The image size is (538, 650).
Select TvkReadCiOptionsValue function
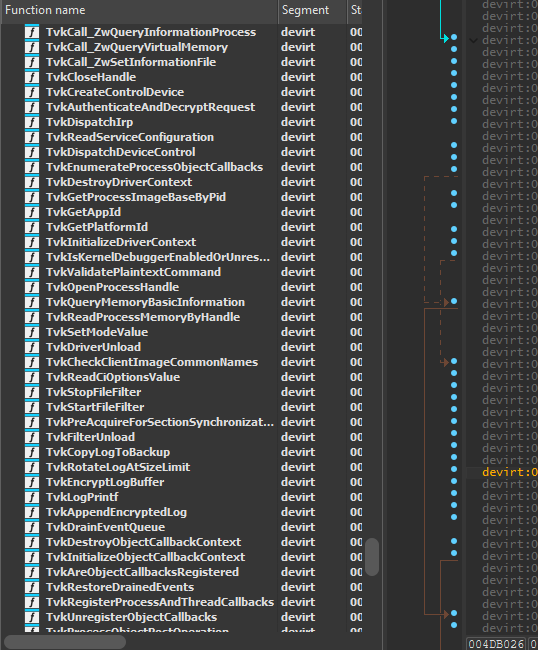coord(113,377)
